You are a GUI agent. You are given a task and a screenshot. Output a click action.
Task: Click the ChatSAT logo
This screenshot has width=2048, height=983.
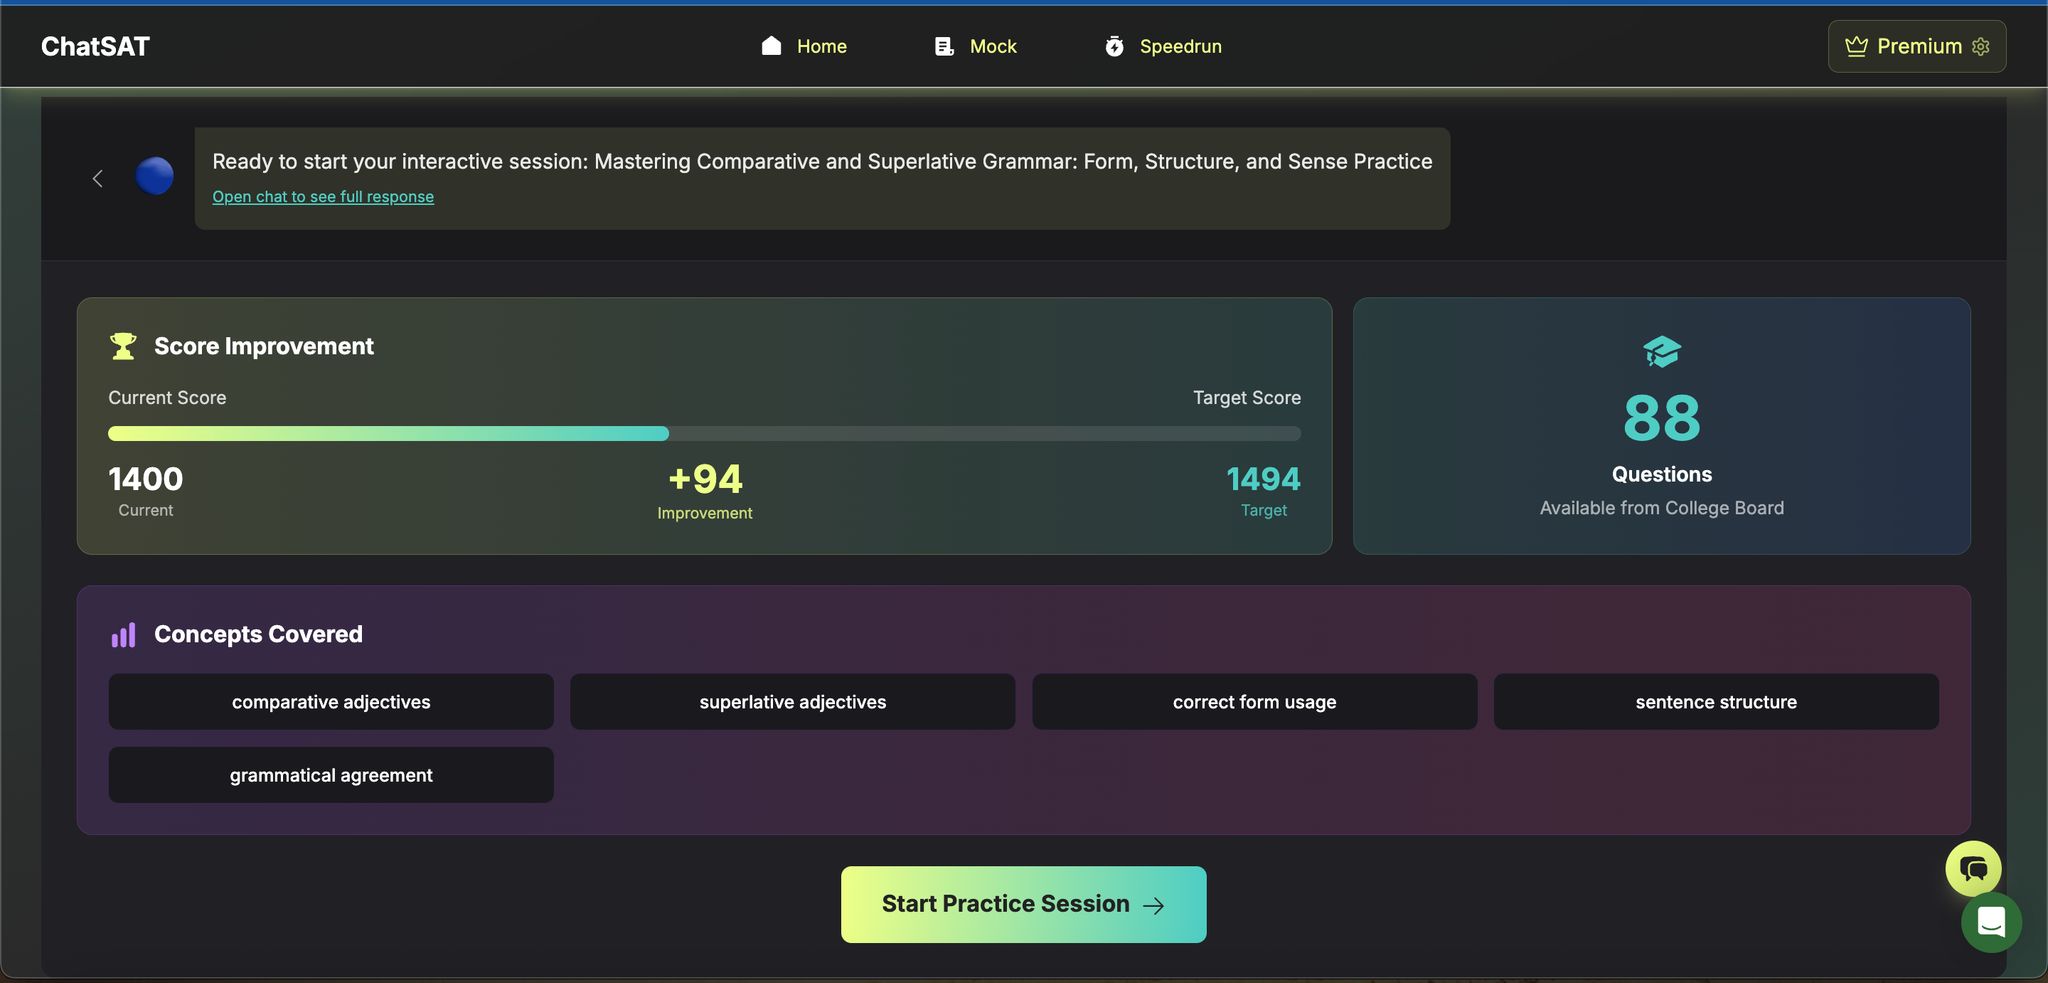click(95, 46)
